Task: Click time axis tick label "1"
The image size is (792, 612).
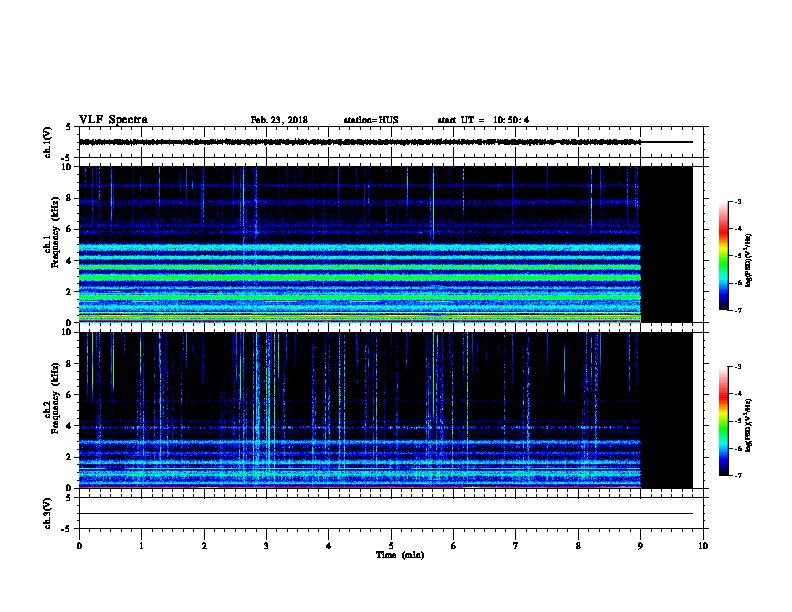Action: (141, 546)
